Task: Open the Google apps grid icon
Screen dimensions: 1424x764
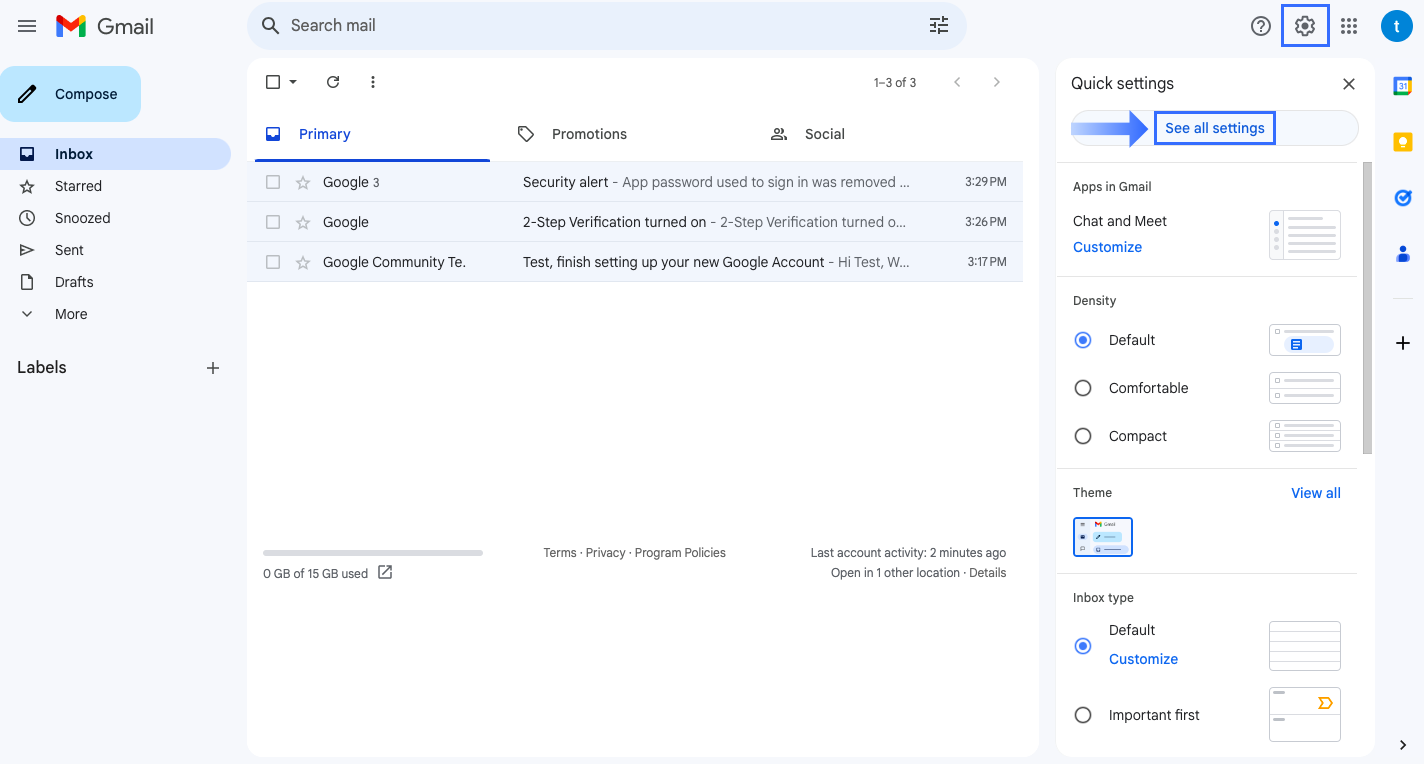Action: 1349,26
